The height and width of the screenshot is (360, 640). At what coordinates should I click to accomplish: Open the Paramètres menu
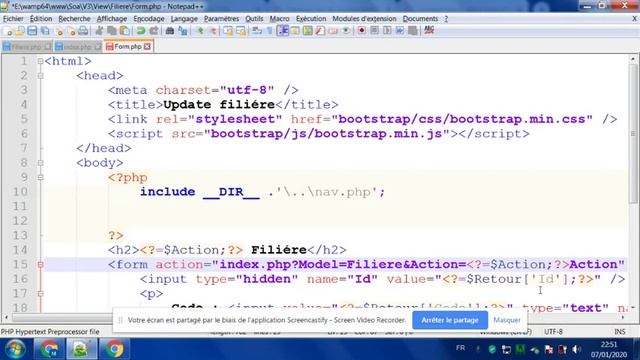(222, 19)
